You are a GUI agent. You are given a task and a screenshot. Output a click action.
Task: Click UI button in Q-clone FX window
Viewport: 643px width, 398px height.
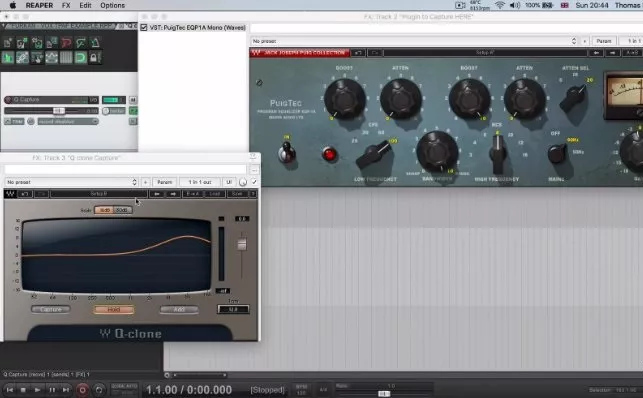click(229, 182)
